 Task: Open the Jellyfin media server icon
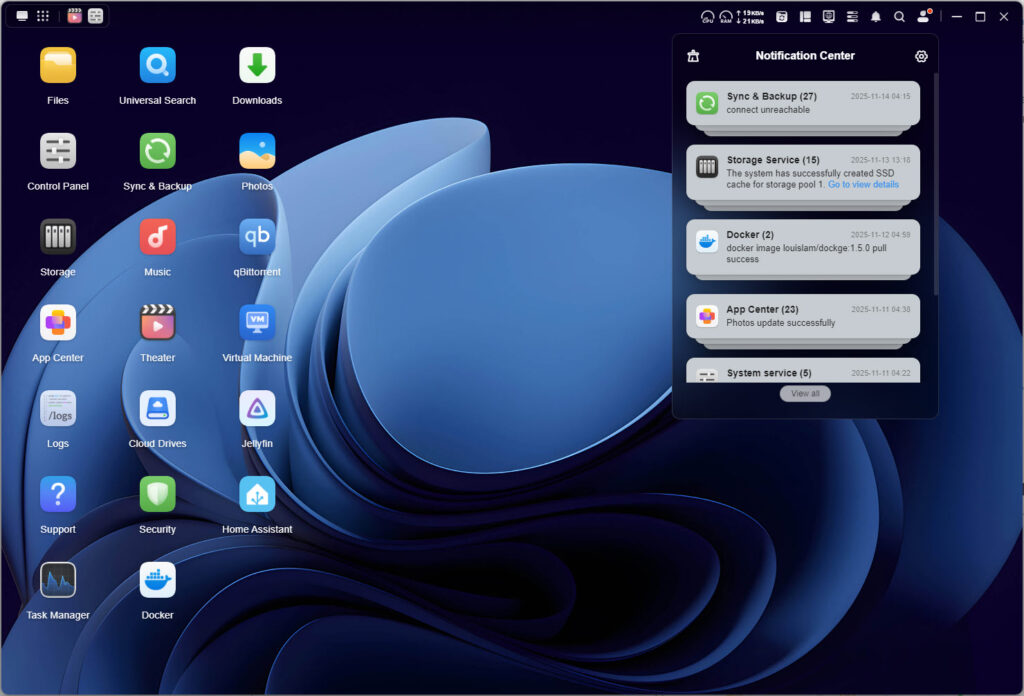257,409
